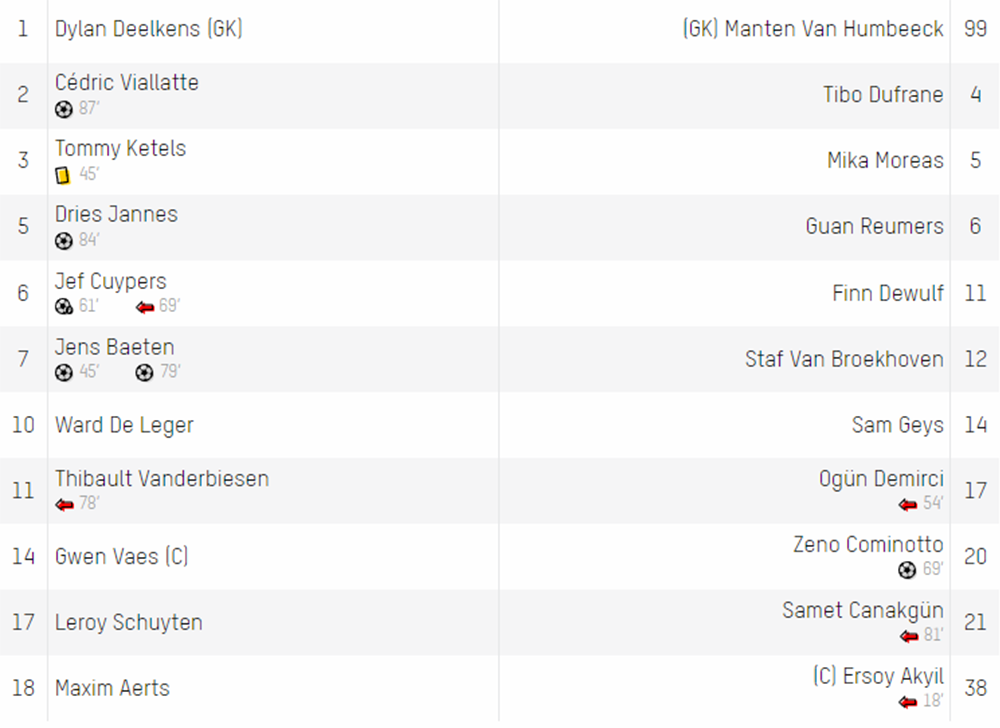1000x728 pixels.
Task: Open player Dylan Deelkens (GK)
Action: coord(149,29)
